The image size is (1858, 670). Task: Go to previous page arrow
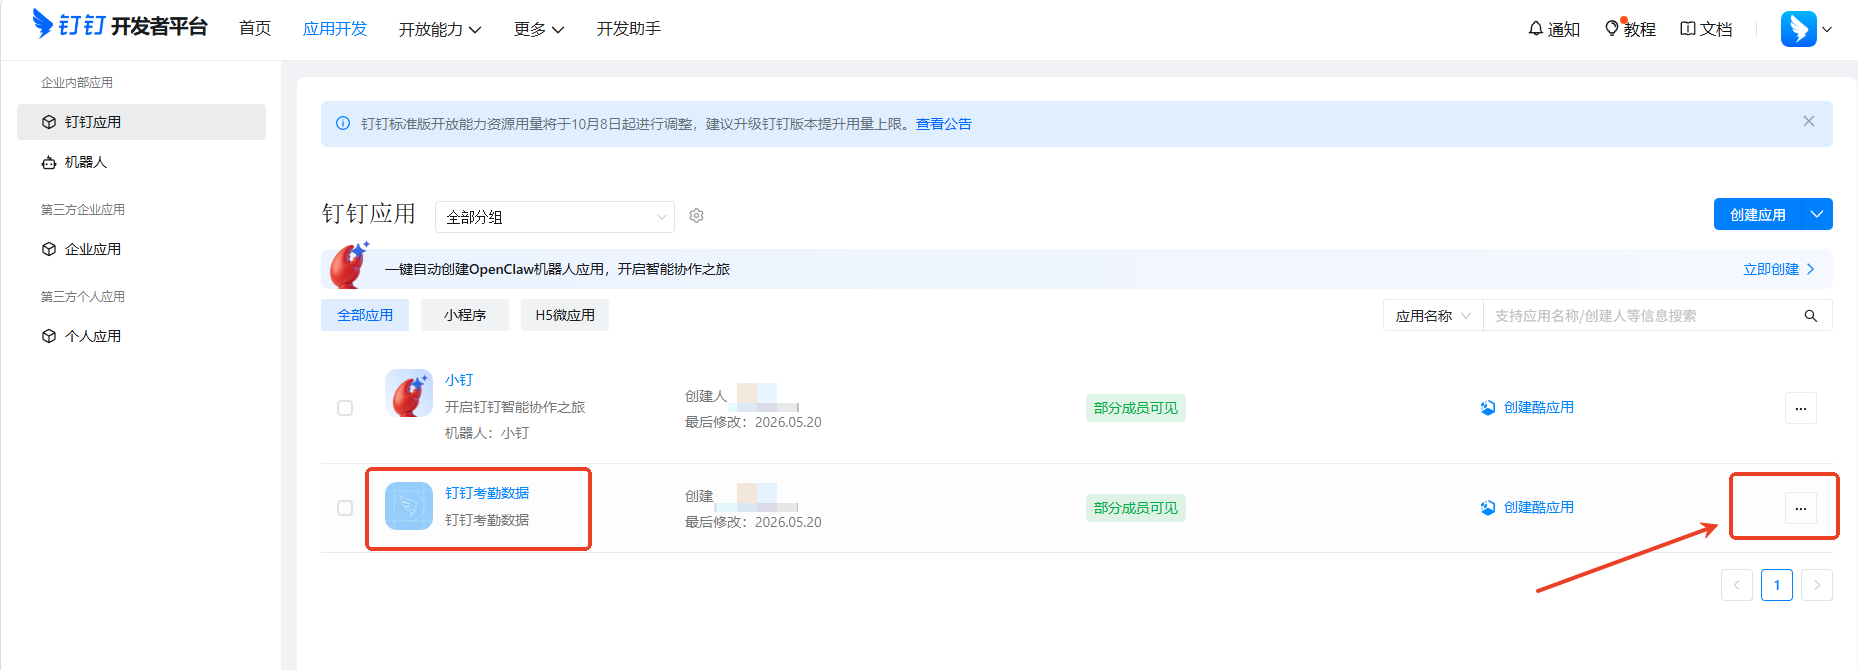(x=1736, y=585)
